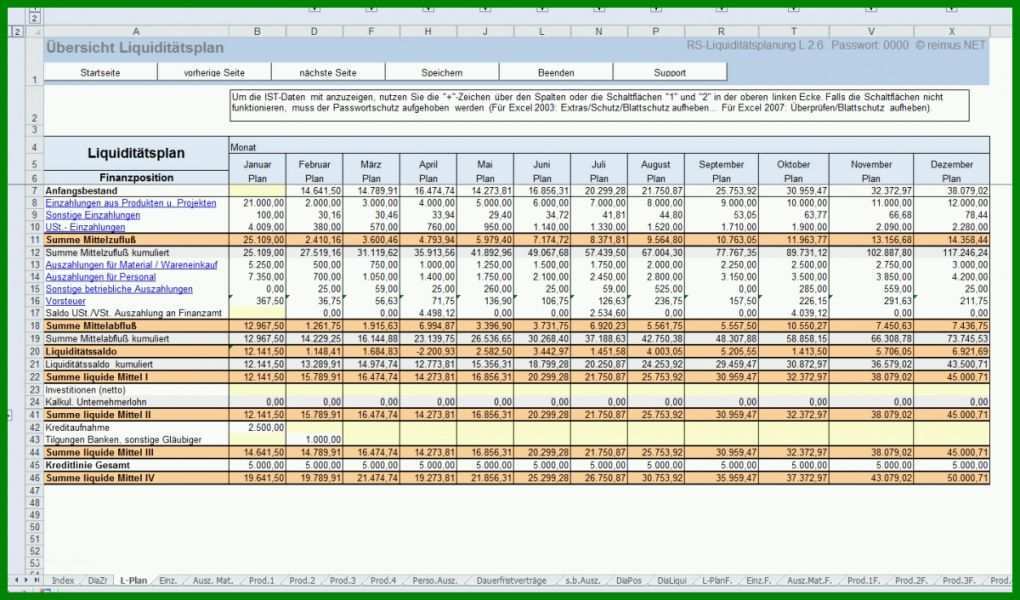Select Summe liquide Mittel IV Dezember 50.000,71
Image resolution: width=1020 pixels, height=600 pixels.
[x=952, y=478]
